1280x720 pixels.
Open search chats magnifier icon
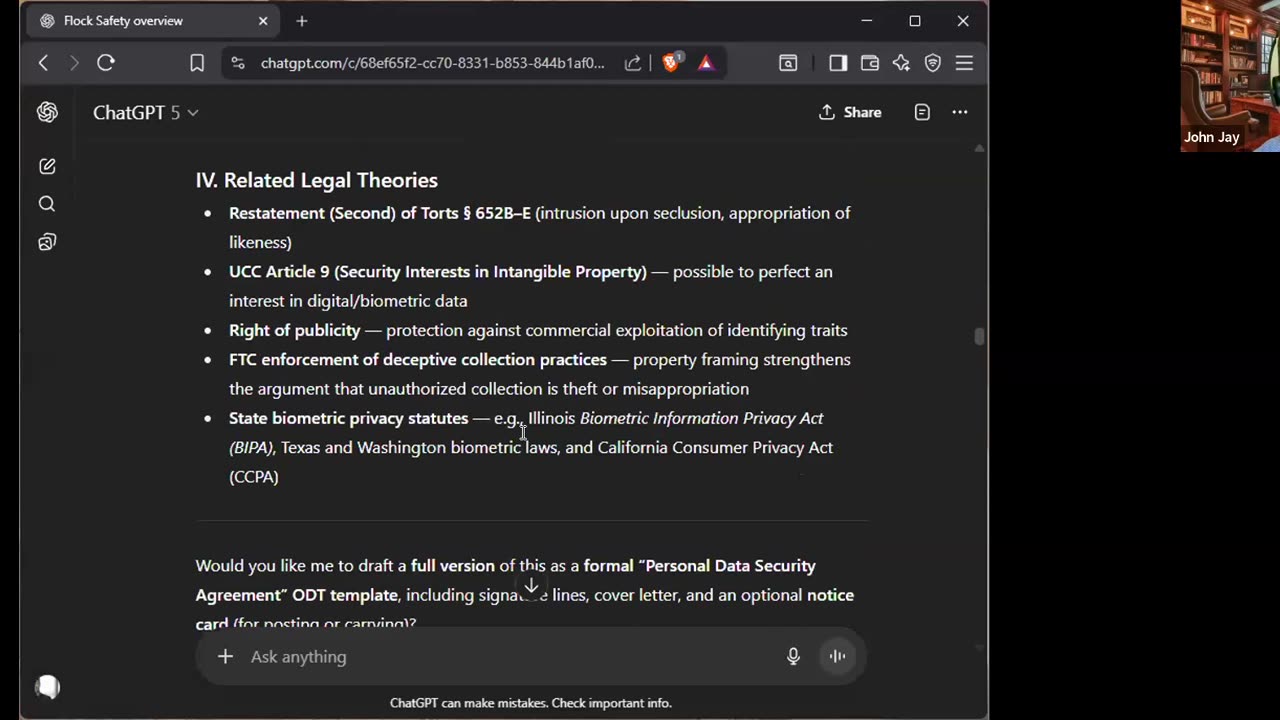coord(47,204)
